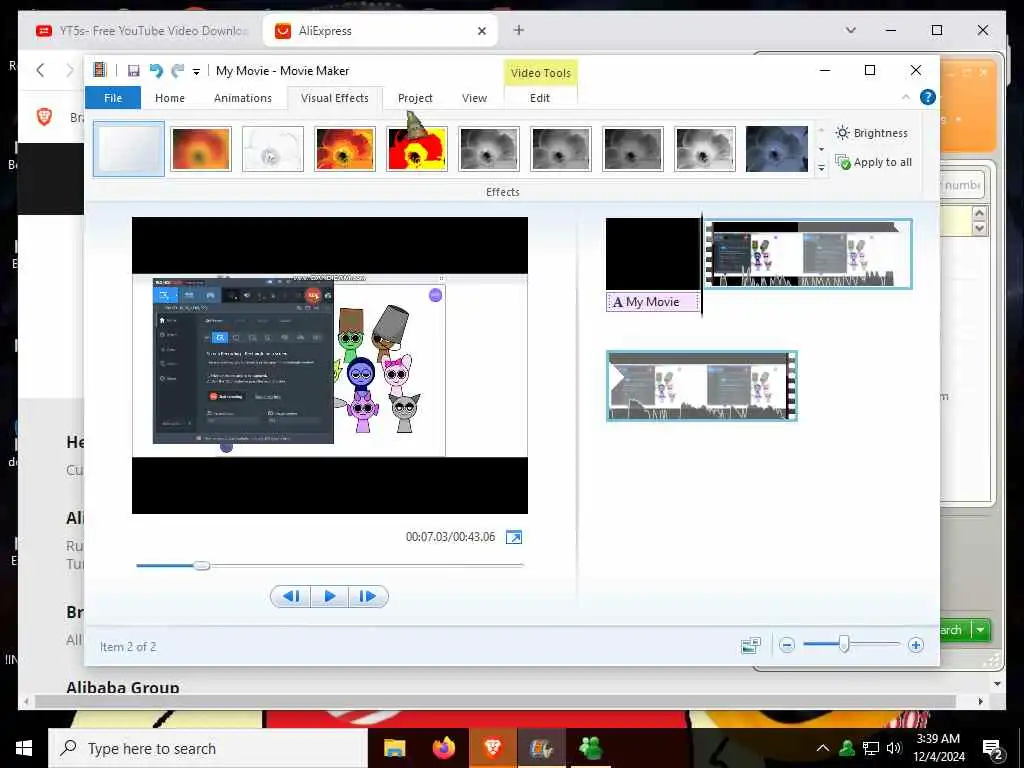Apply the vivid red-yellow posterize effect
Viewport: 1024px width, 768px height.
coord(417,150)
